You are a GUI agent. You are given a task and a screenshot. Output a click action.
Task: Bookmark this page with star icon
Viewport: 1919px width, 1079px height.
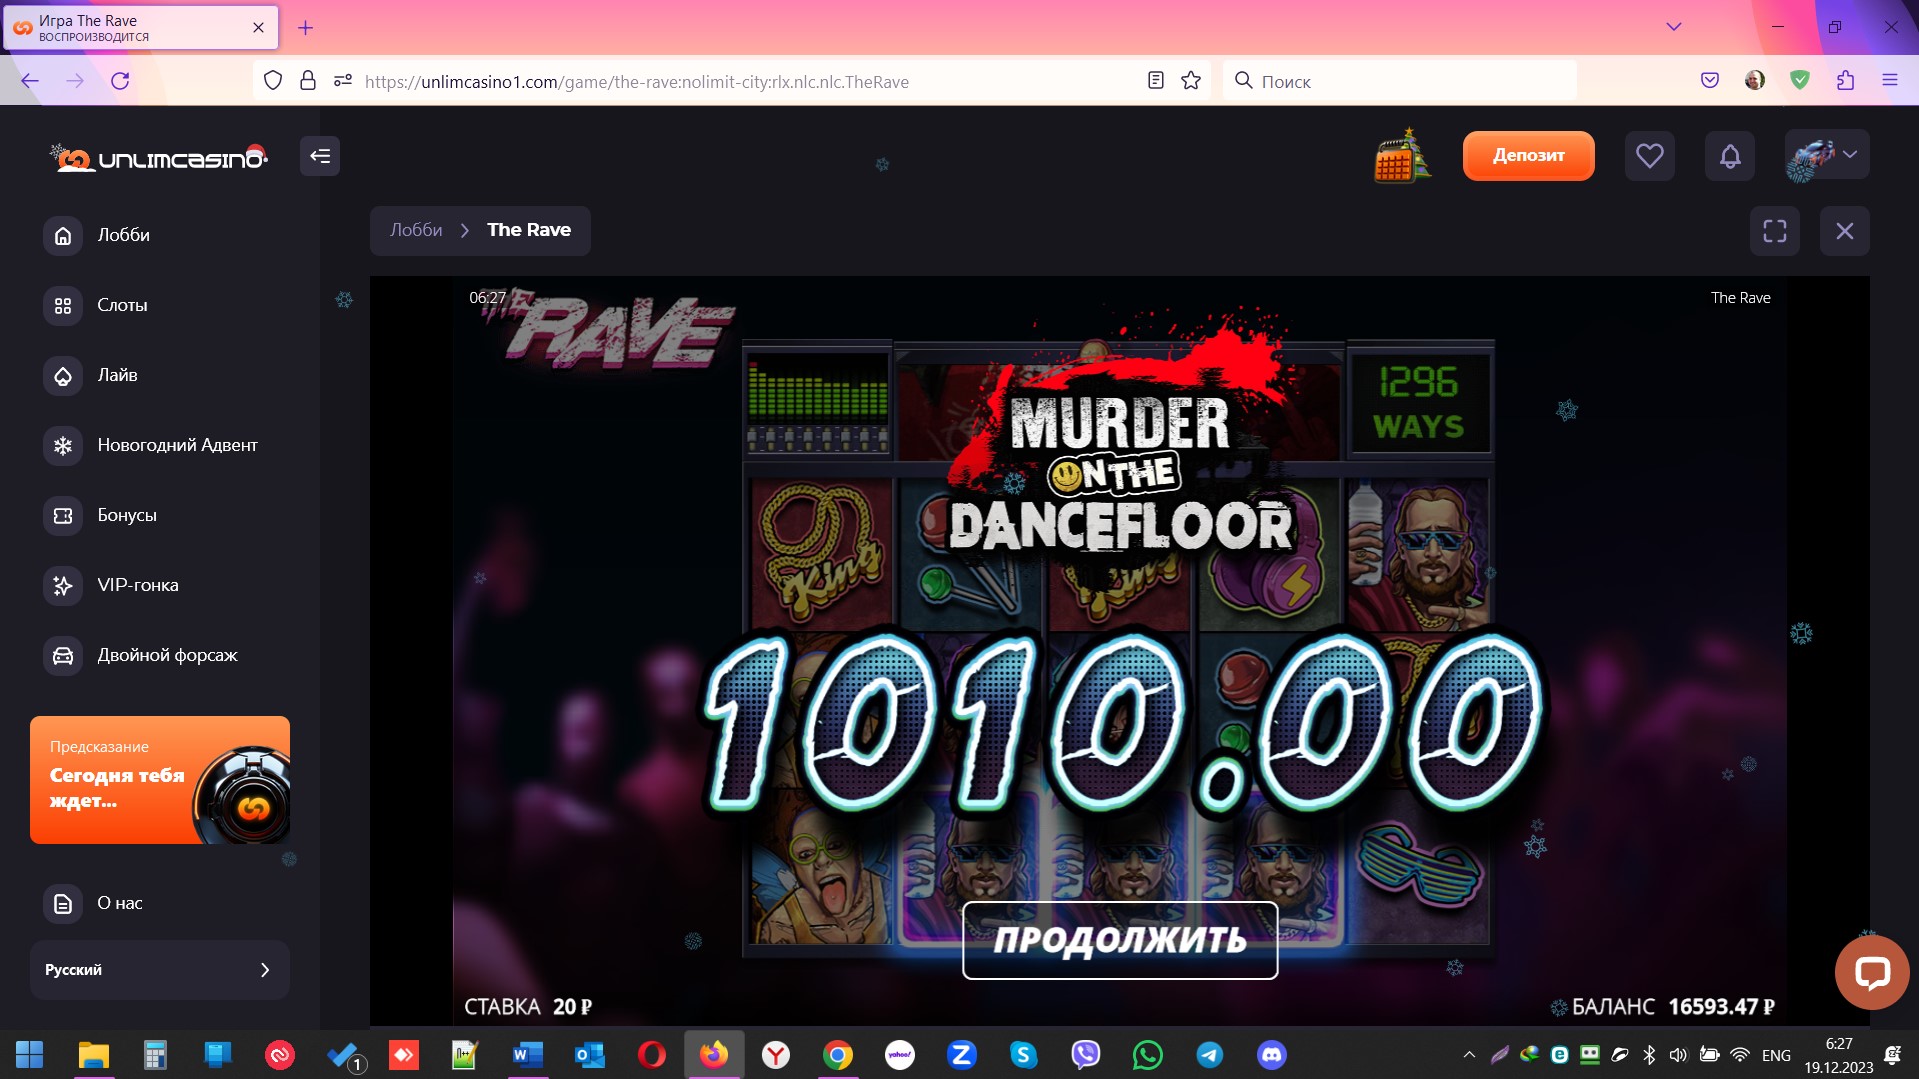pos(1190,81)
